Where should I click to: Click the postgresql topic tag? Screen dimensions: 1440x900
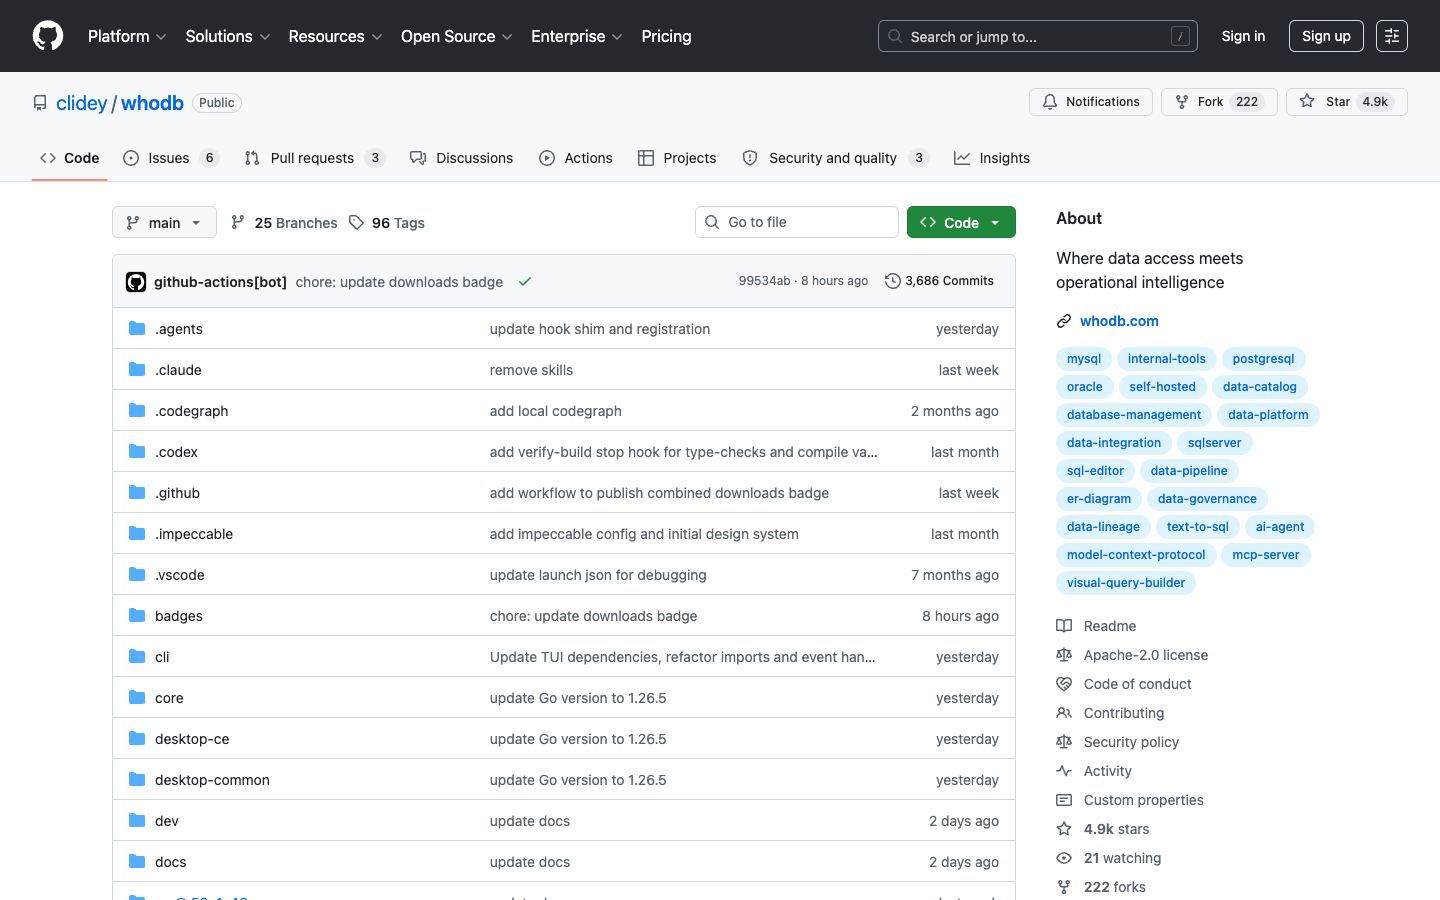pos(1263,359)
